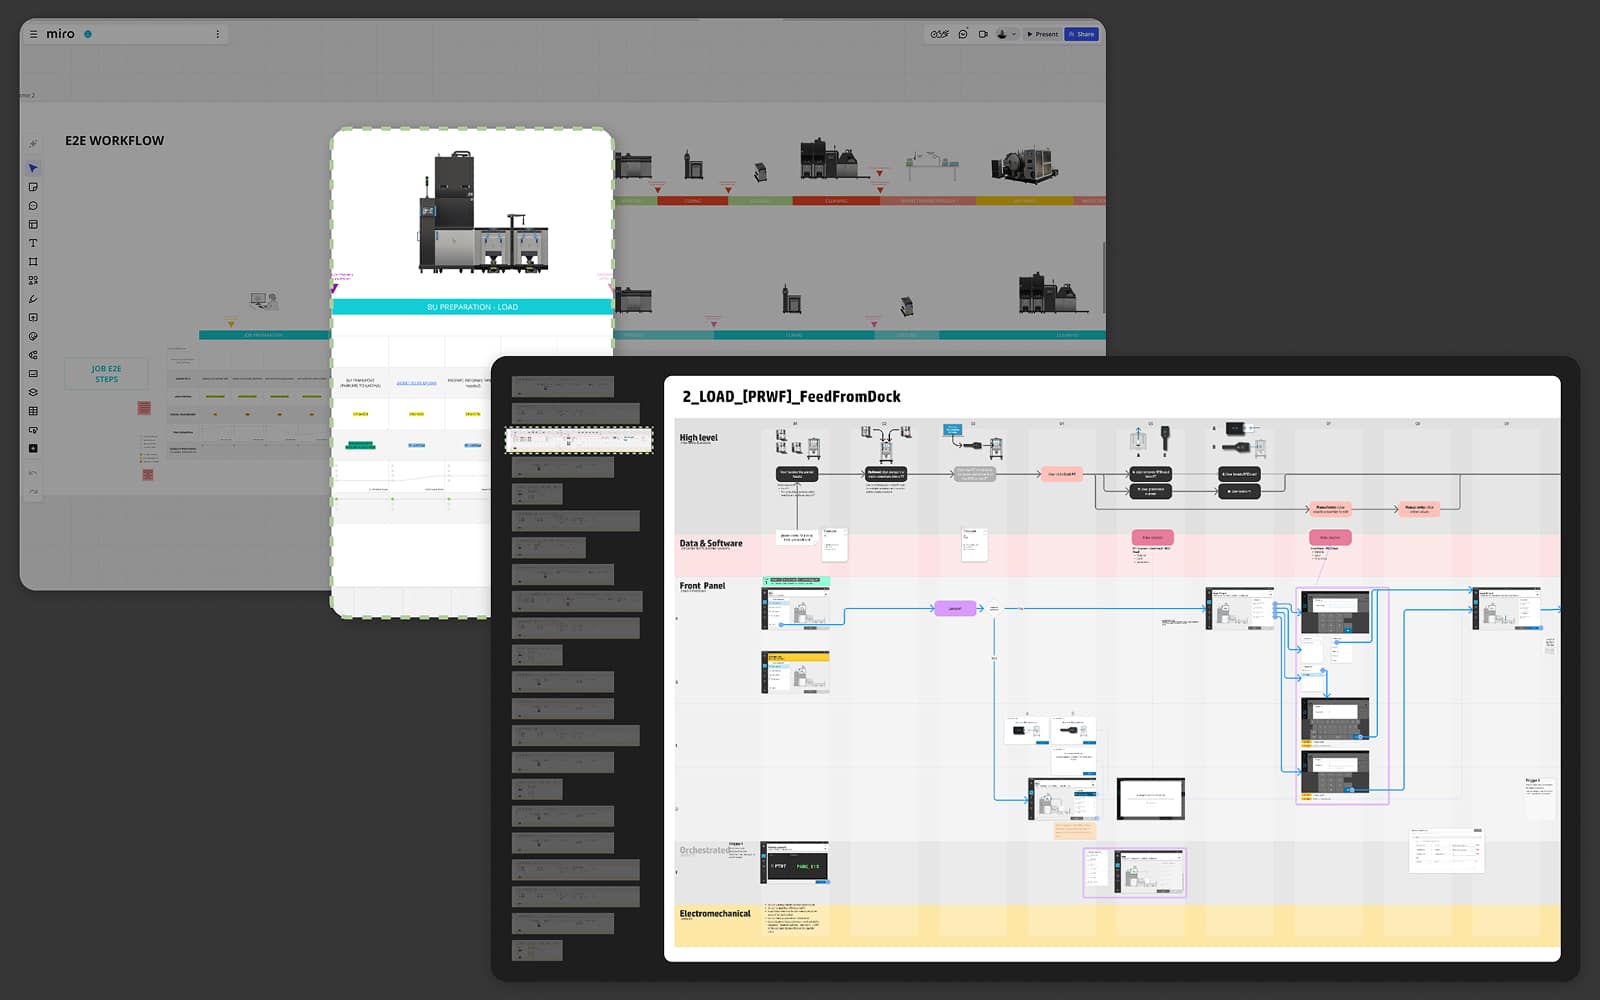This screenshot has height=1000, width=1600.
Task: Pick the sticky note tool
Action: tap(33, 187)
